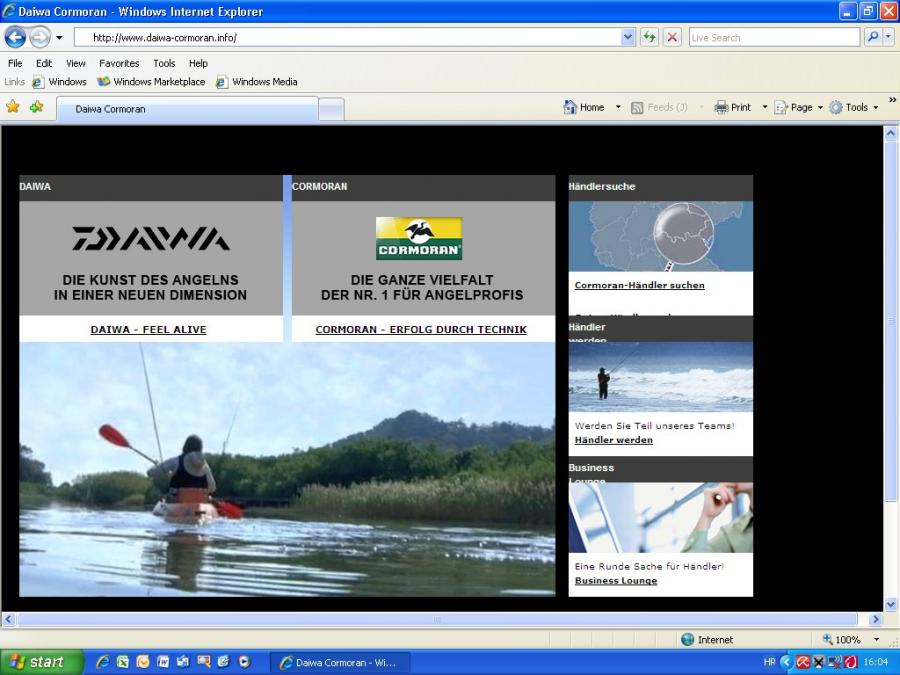Expand the address bar URL dropdown

[x=628, y=37]
